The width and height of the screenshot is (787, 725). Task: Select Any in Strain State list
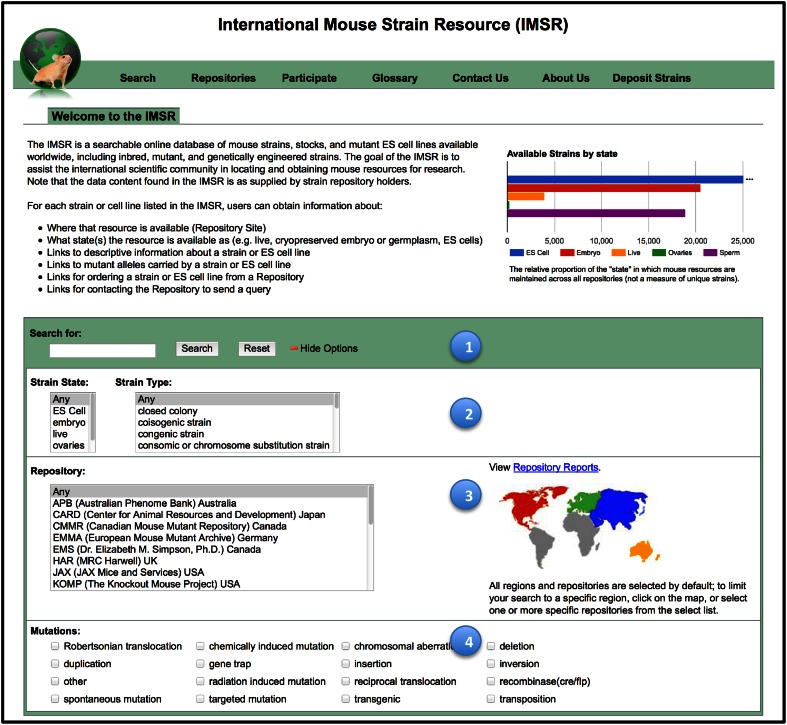[70, 399]
